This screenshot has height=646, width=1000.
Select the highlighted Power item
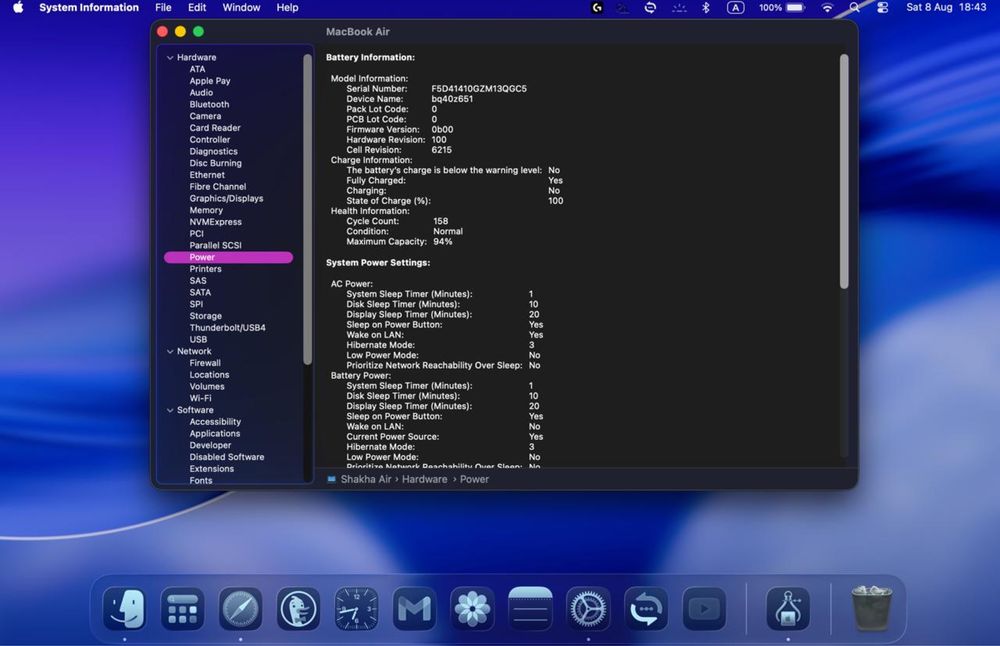coord(228,257)
